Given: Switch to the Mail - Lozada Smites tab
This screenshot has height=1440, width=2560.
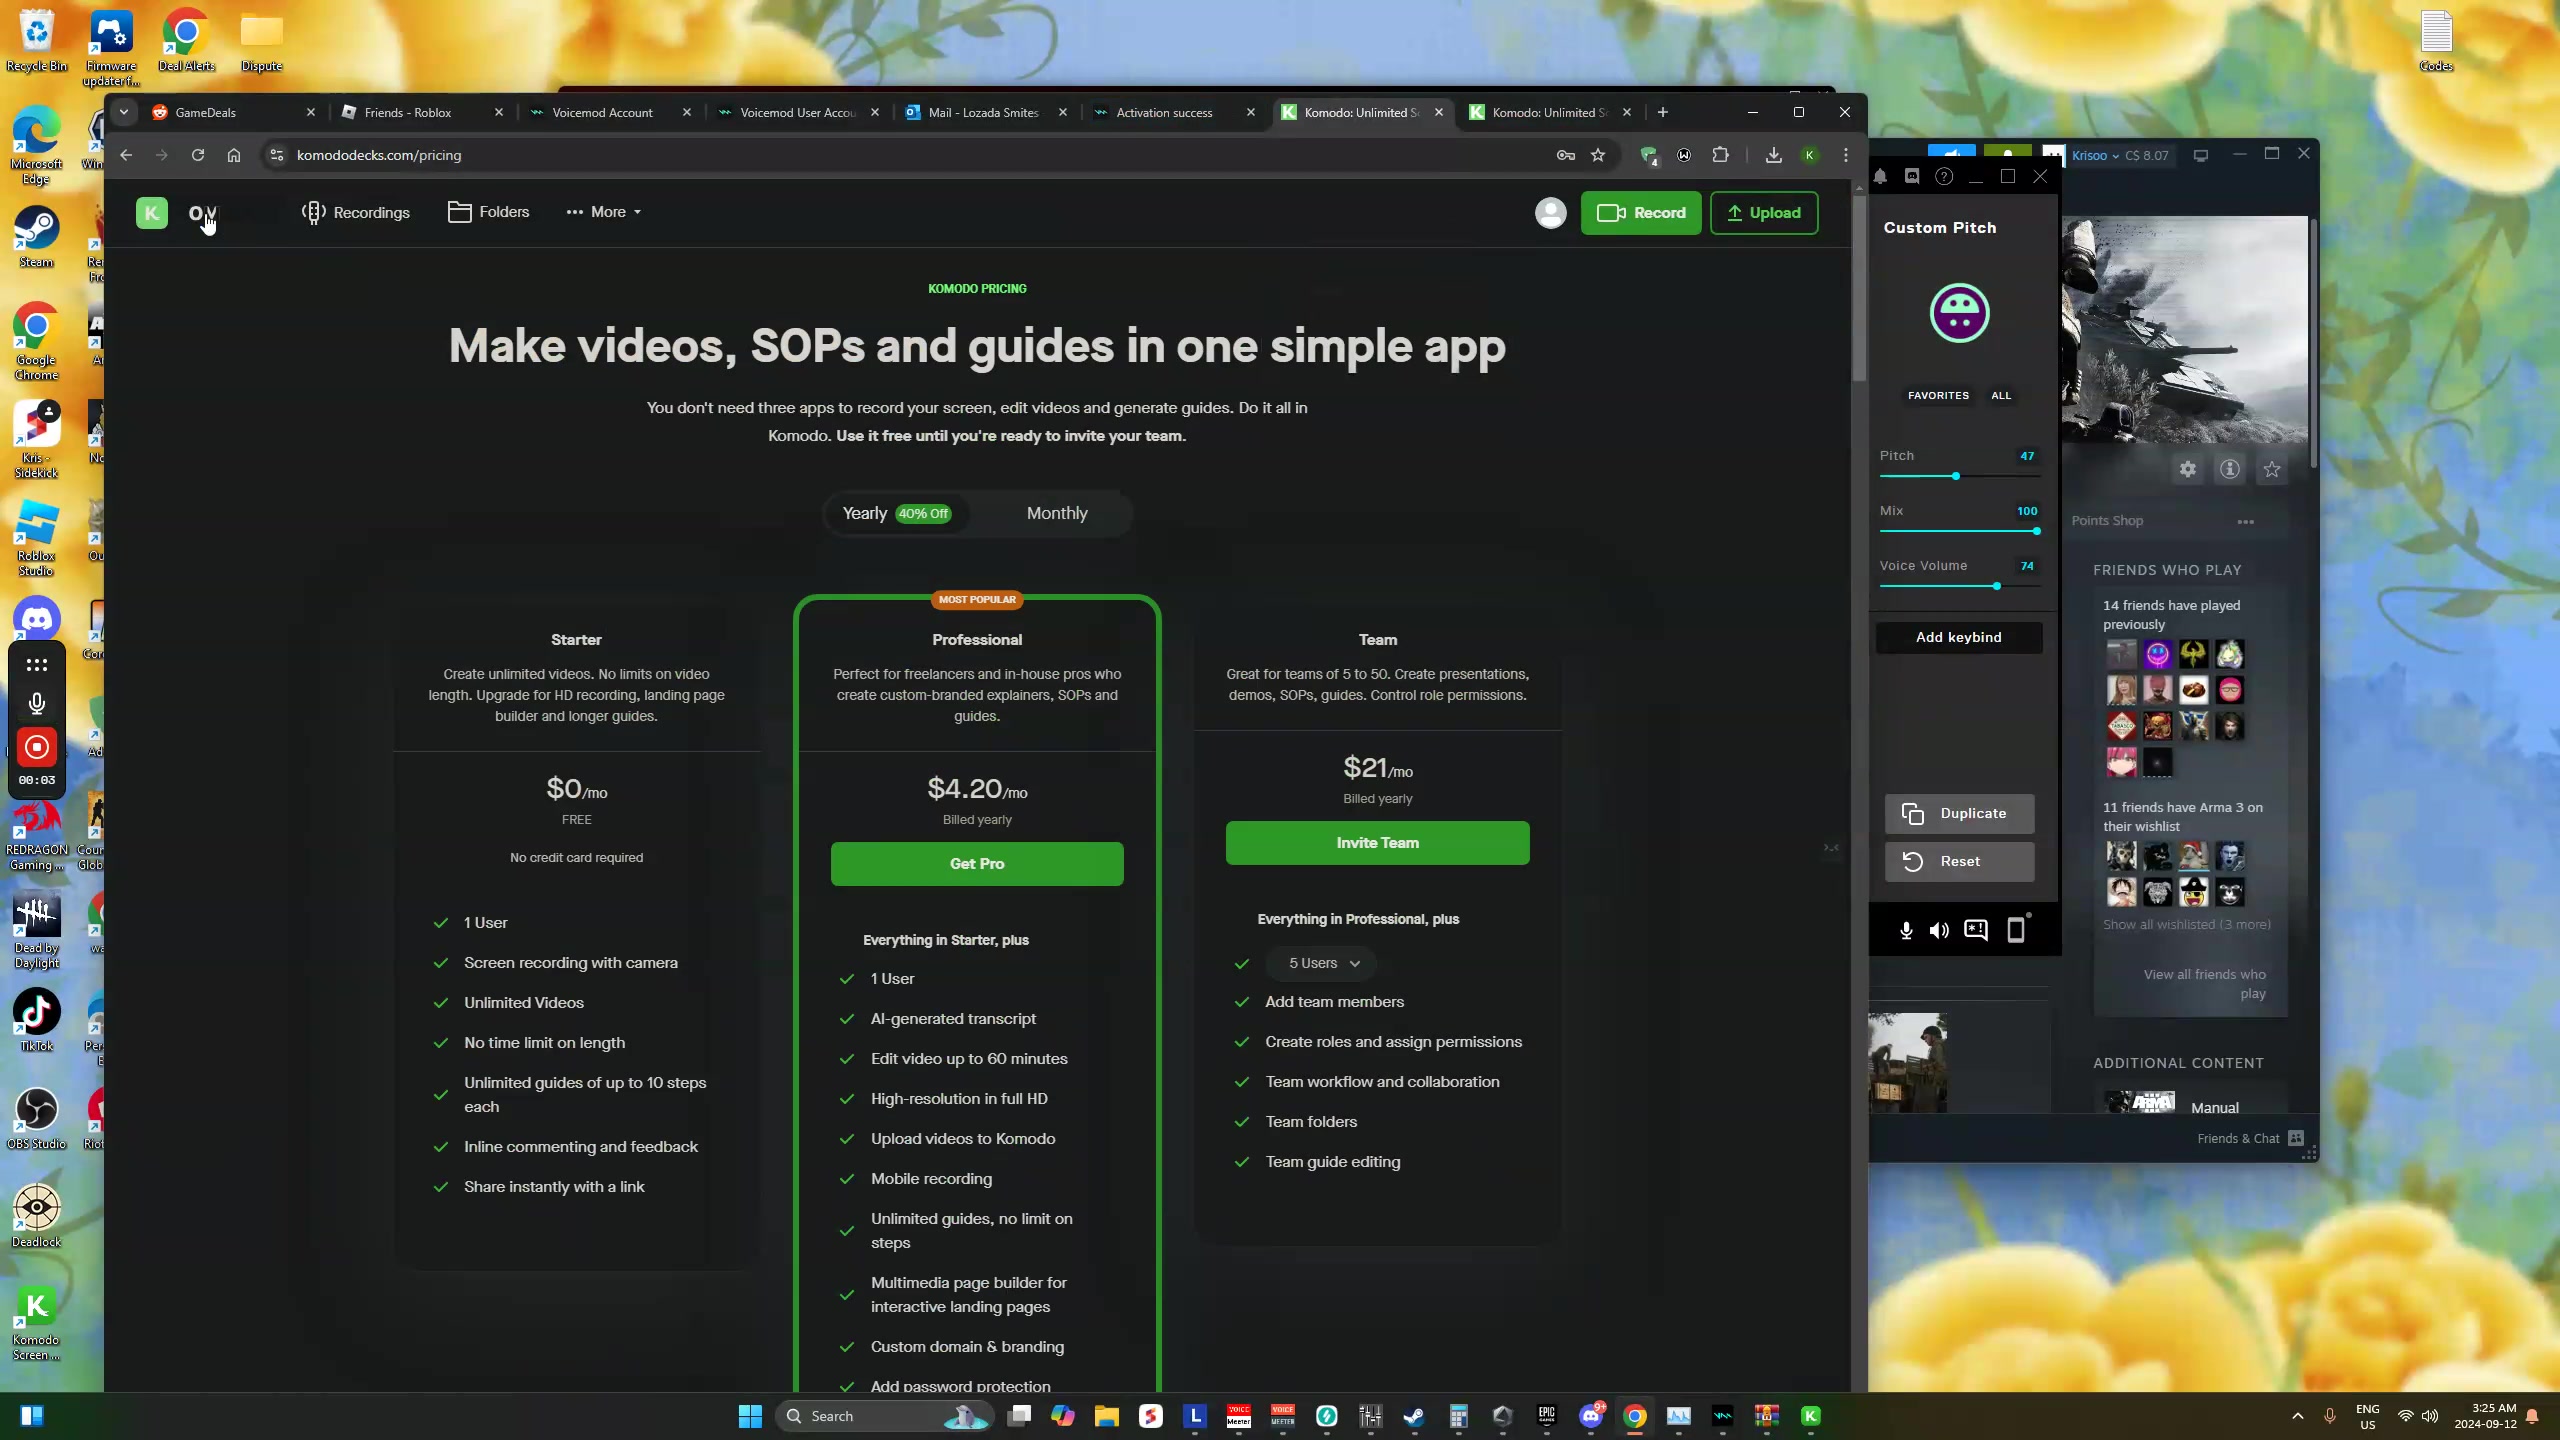Looking at the screenshot, I should (x=985, y=113).
